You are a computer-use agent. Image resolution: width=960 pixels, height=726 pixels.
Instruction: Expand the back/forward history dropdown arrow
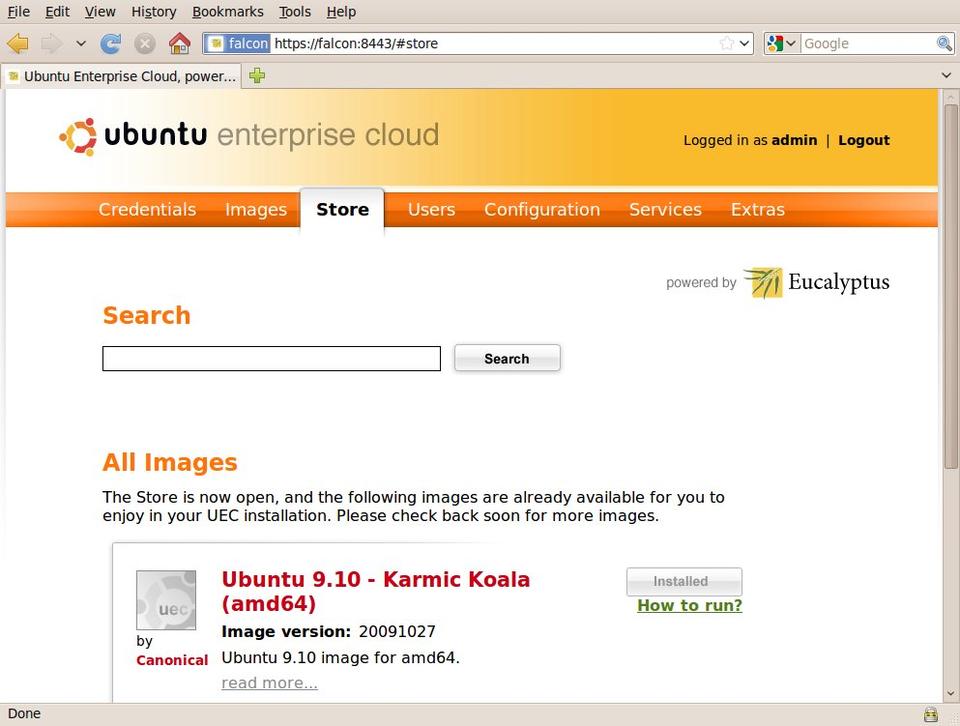coord(81,43)
